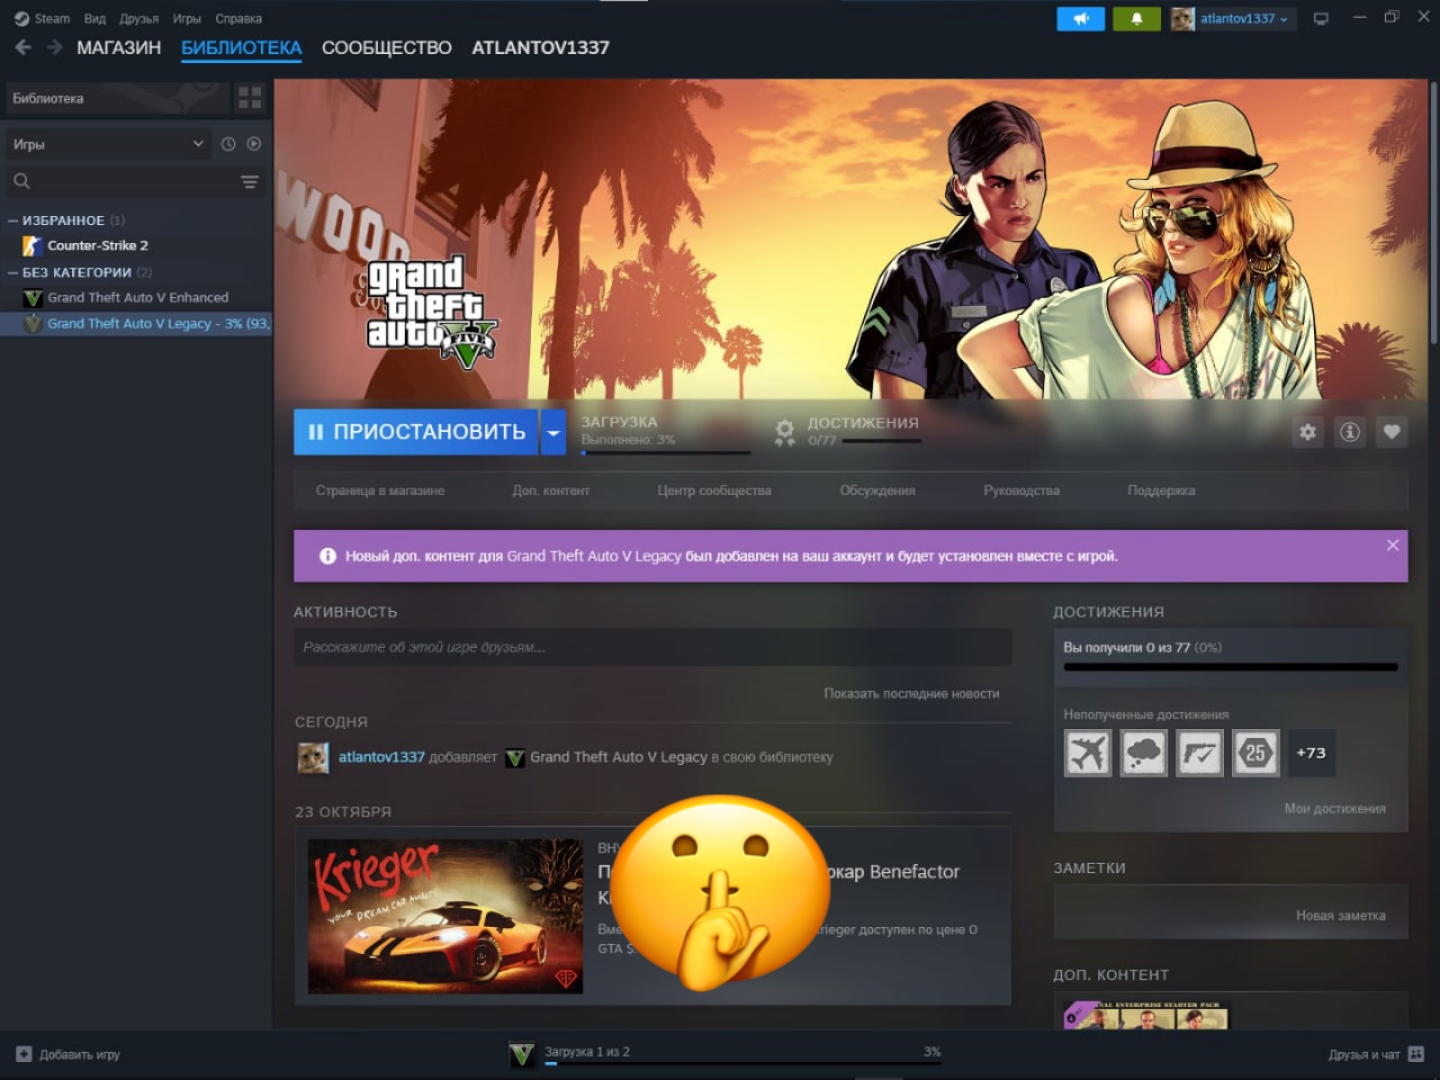This screenshot has width=1440, height=1080.
Task: Open the atlantov1337 account dropdown
Action: pyautogui.click(x=1245, y=18)
